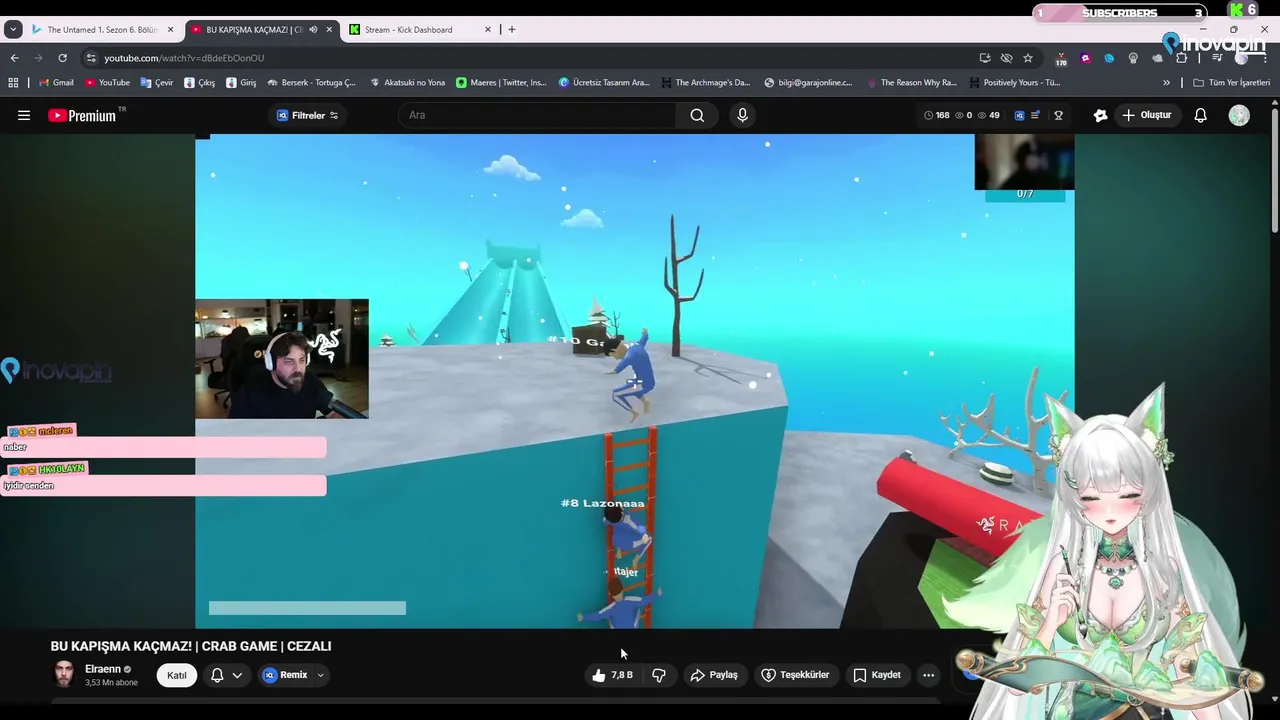Screen dimensions: 1280x720
Task: Click the Paylaş share button
Action: pos(714,675)
